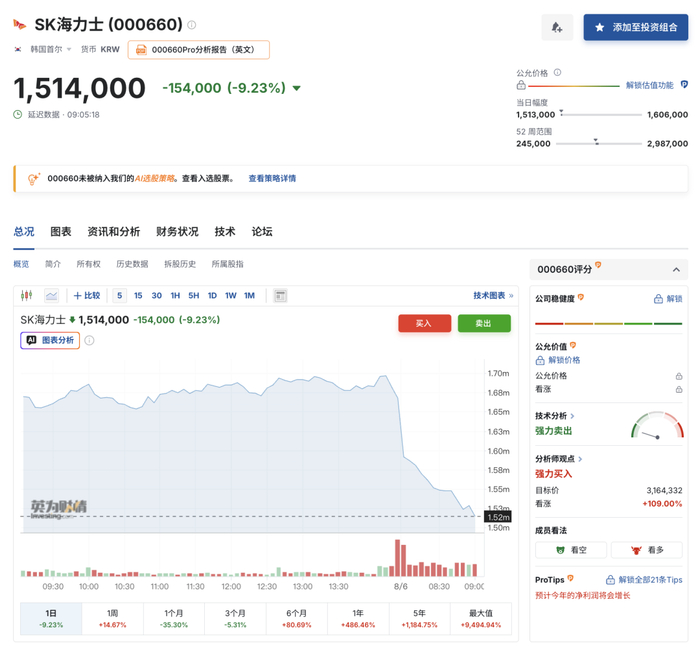Click technical analysis gauge dial
700x648 pixels.
pos(658,425)
